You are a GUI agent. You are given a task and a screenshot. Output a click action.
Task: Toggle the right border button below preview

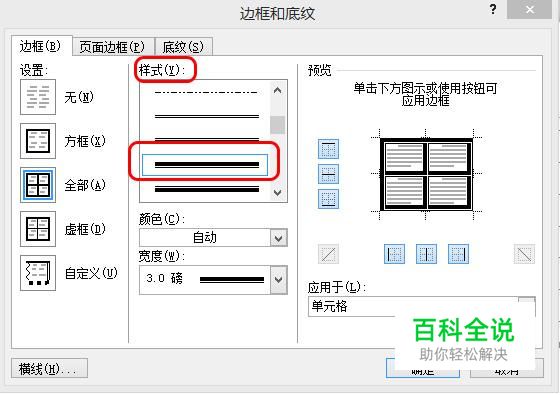click(x=458, y=254)
